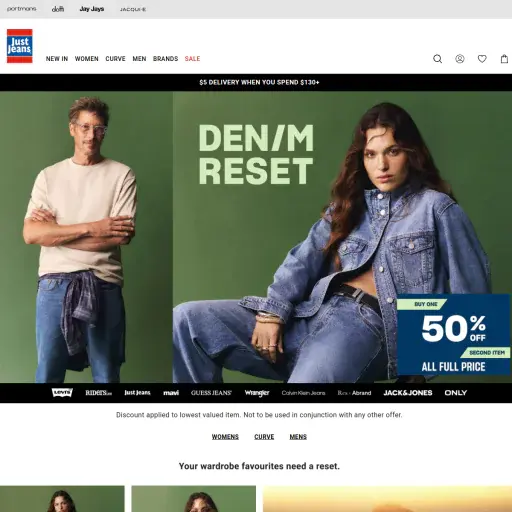Select the Abrand brand logo
Image resolution: width=512 pixels, height=512 pixels.
pos(354,393)
